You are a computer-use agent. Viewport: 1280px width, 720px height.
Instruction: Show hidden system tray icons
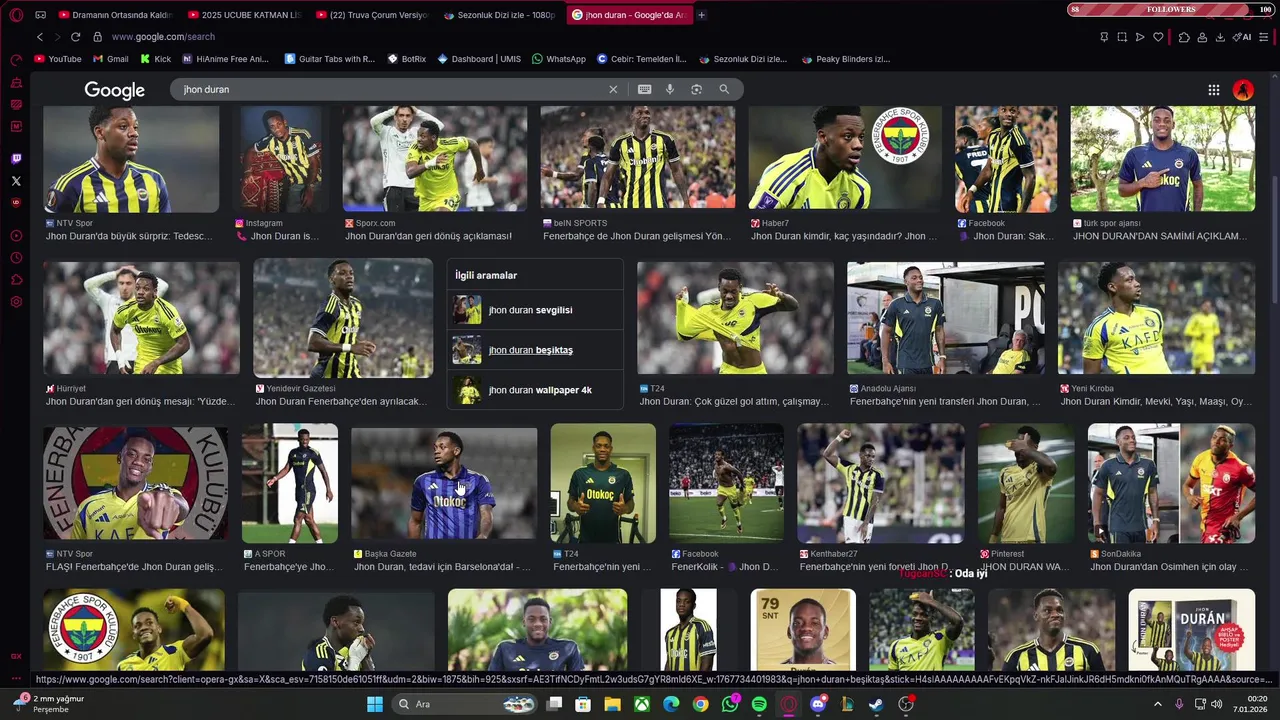coord(1158,704)
